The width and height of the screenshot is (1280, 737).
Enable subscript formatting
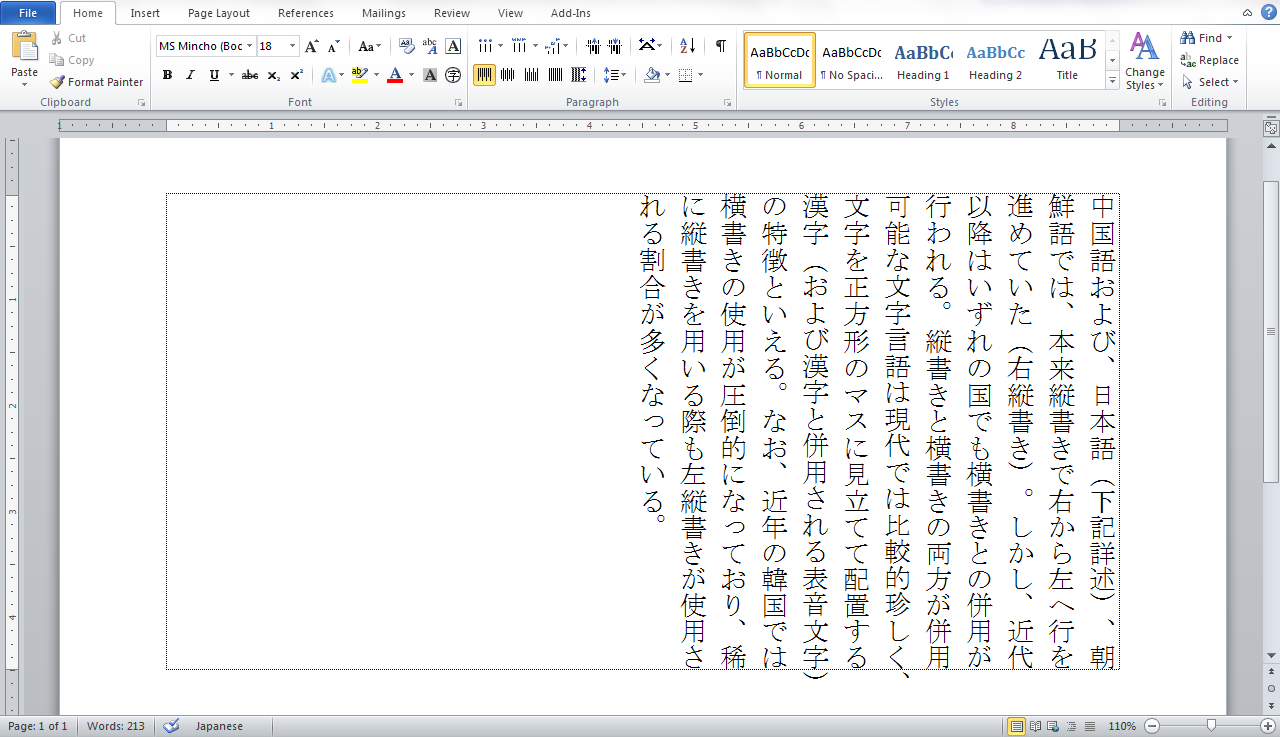point(273,75)
